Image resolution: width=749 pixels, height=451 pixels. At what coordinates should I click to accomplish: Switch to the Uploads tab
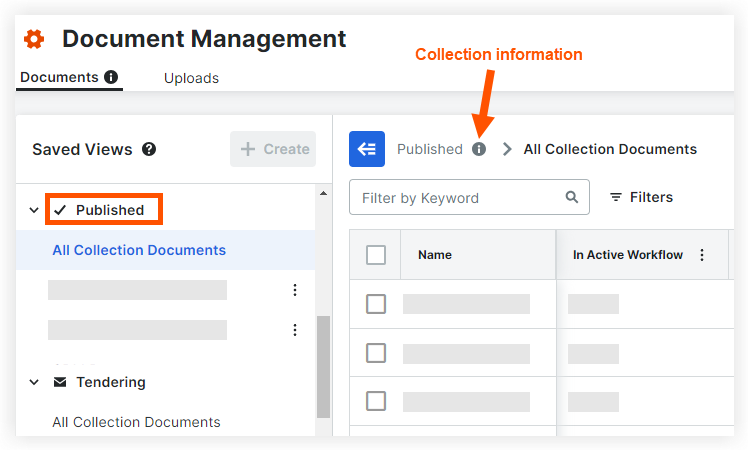(191, 78)
